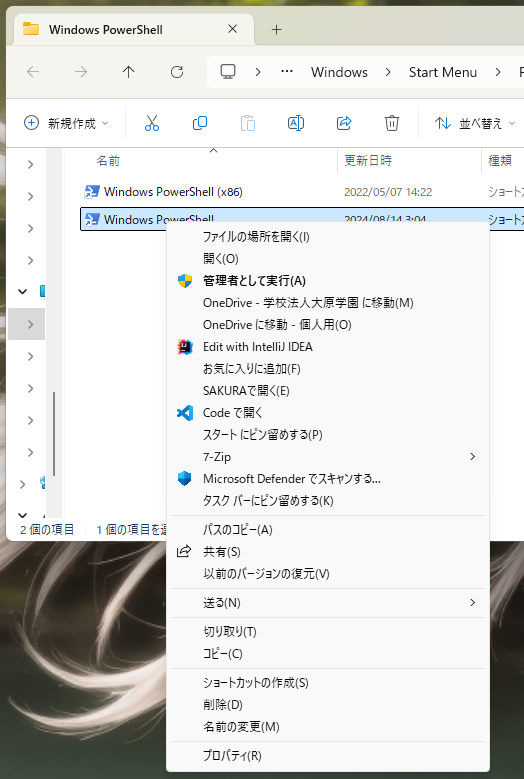Expand the highlighted navigation tree node

point(30,324)
